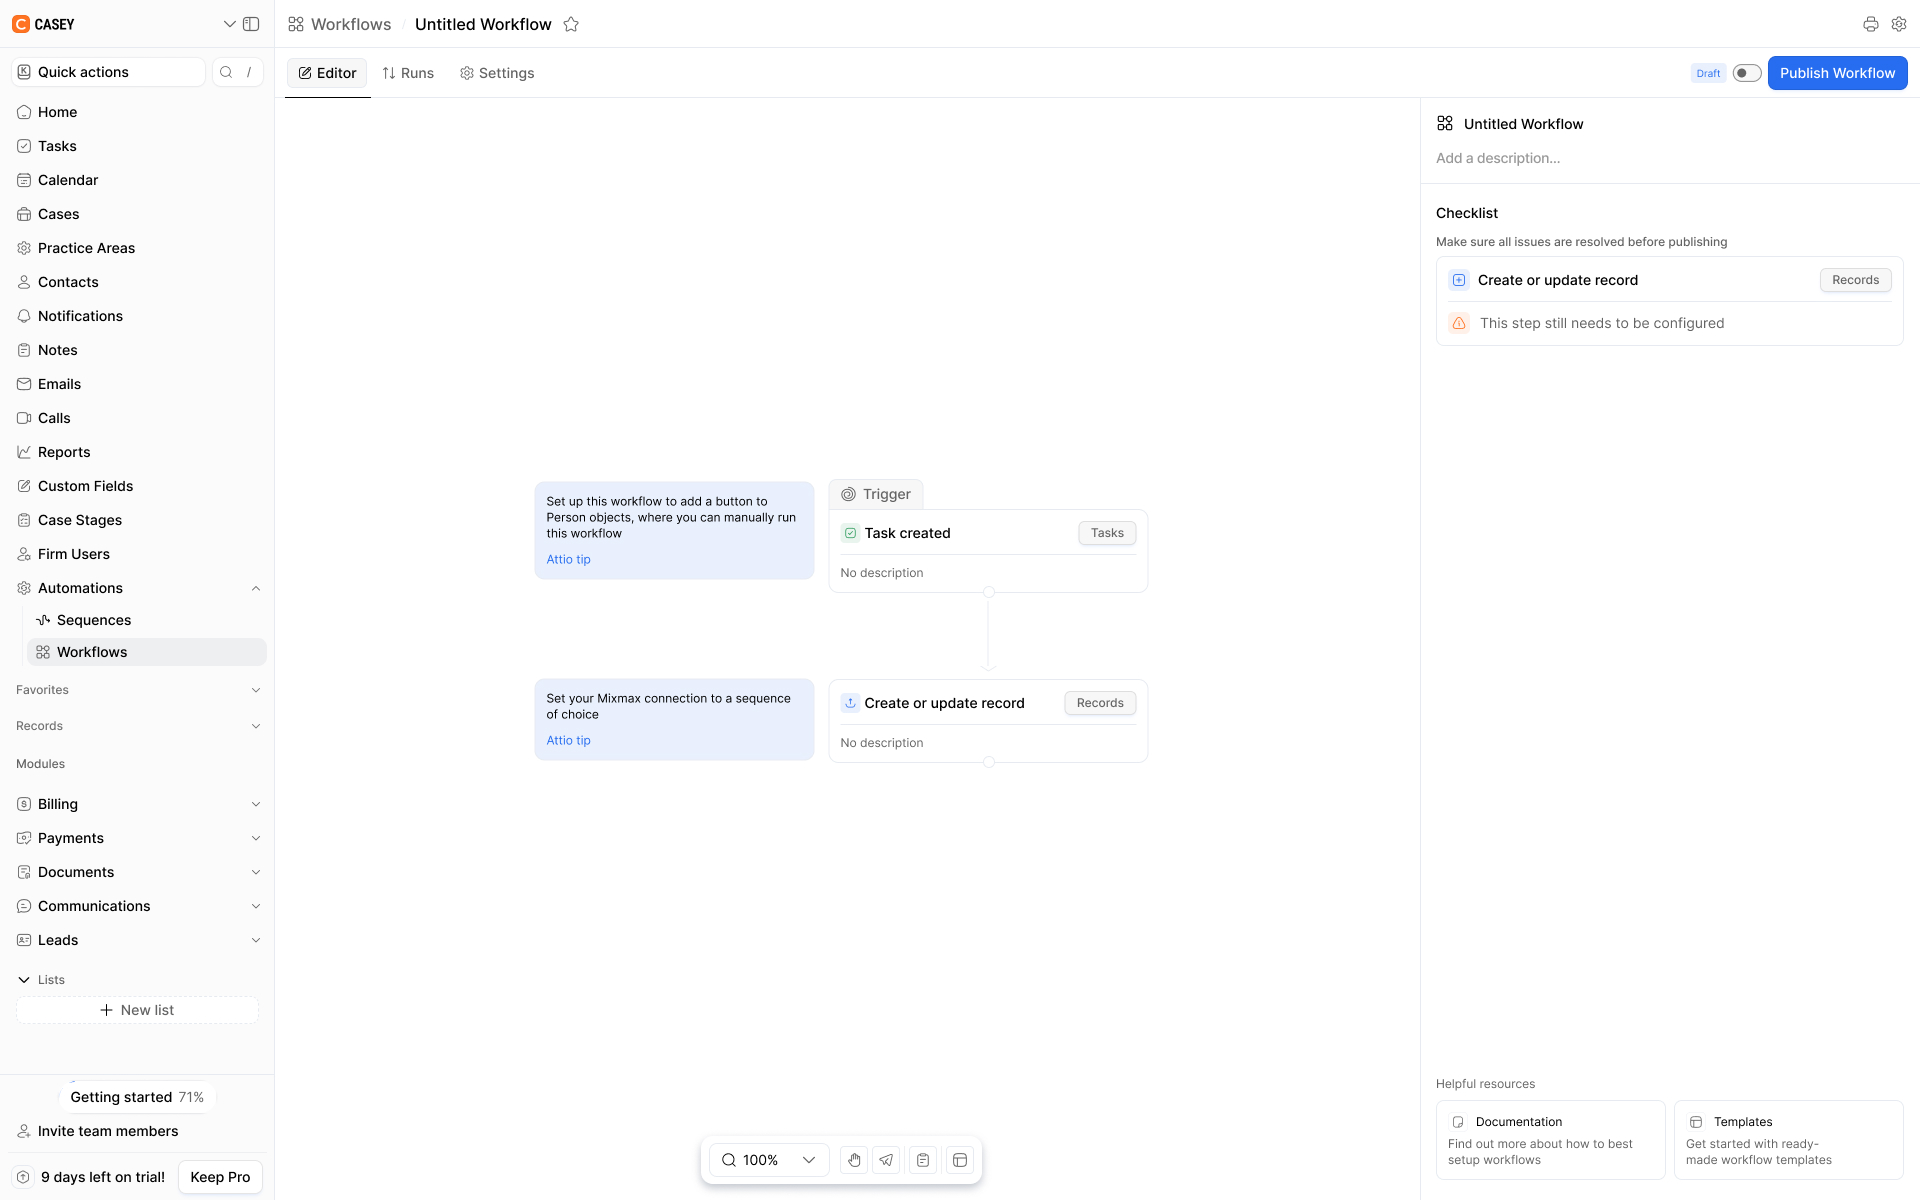Viewport: 1920px width, 1200px height.
Task: Select the hand pan tool in bottom toolbar
Action: [x=854, y=1160]
